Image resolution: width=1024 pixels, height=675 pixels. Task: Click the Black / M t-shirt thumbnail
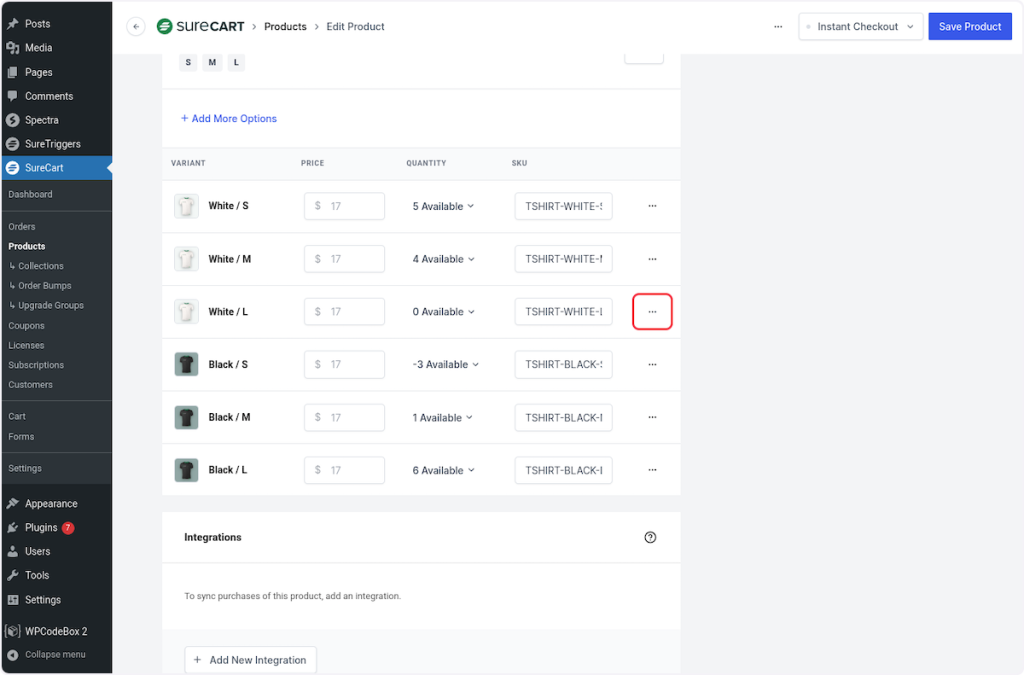point(186,417)
